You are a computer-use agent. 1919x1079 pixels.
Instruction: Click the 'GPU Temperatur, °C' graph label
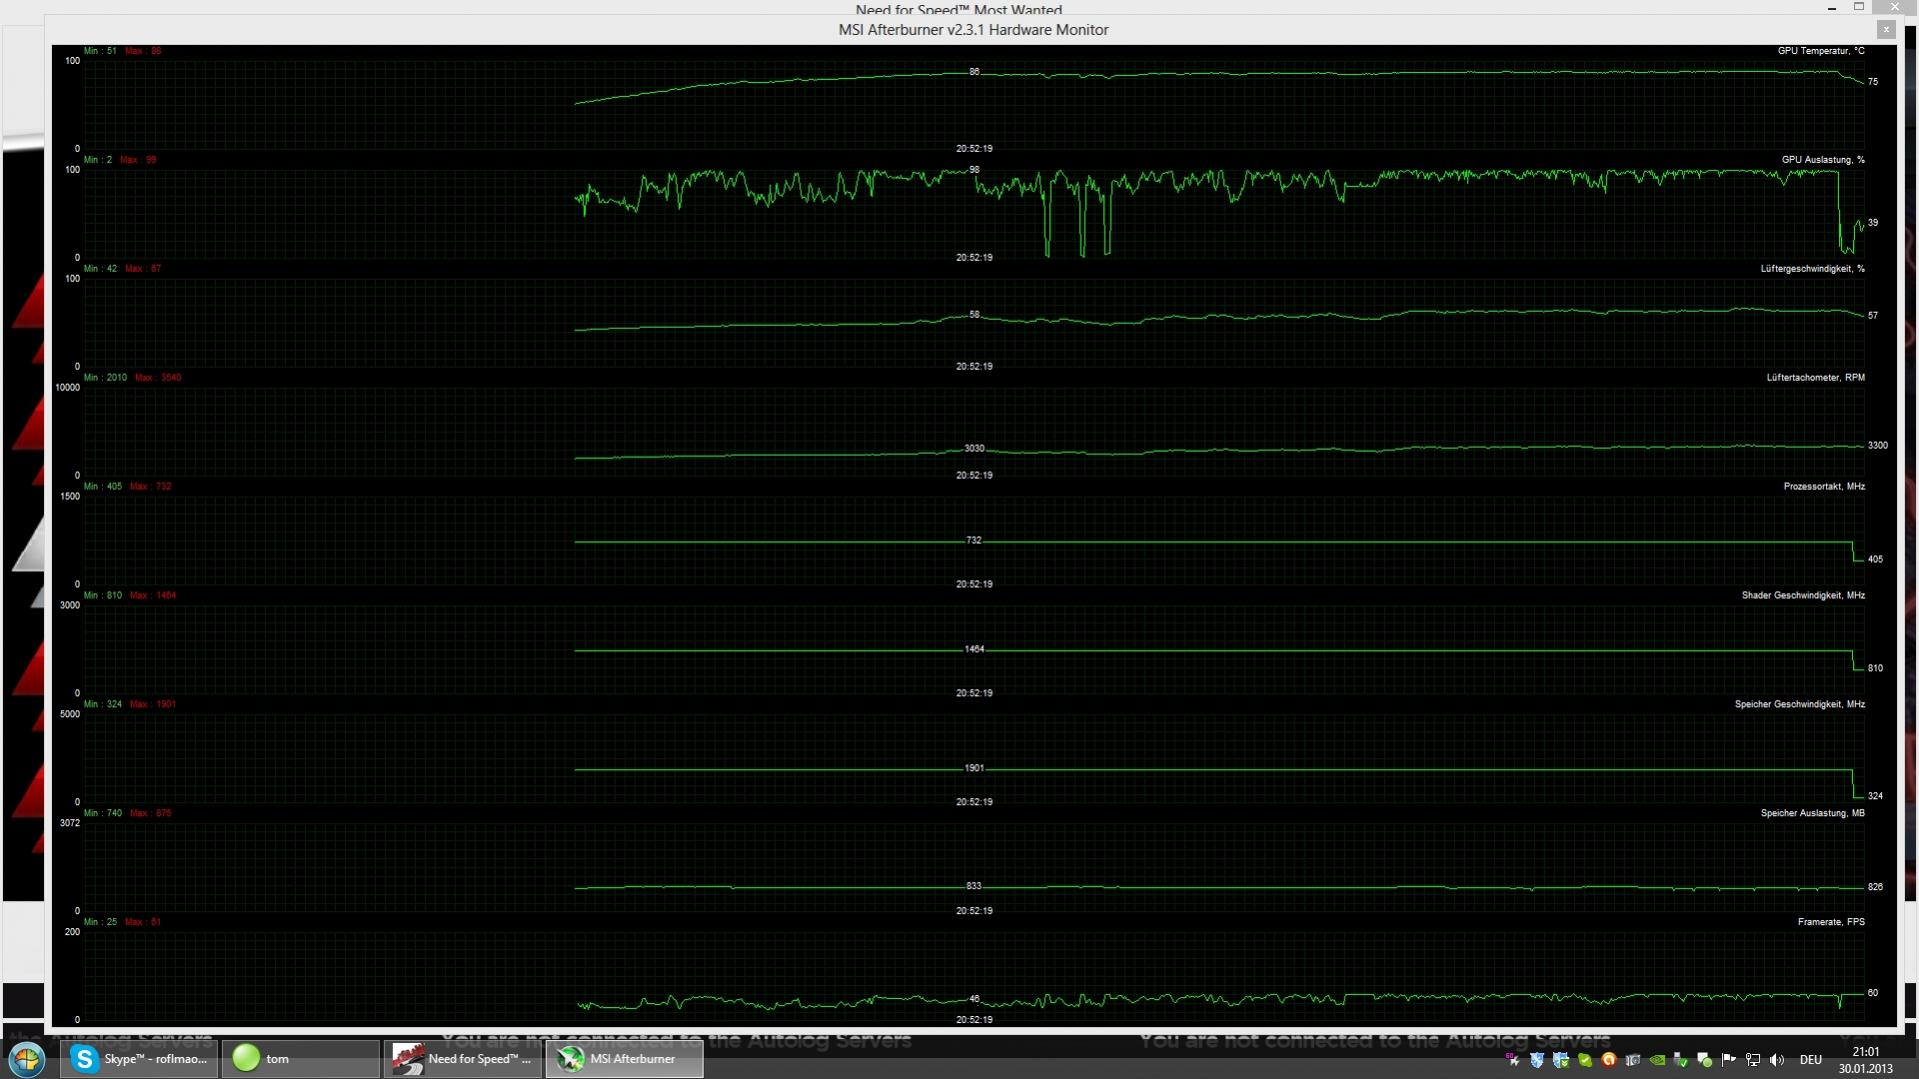pos(1821,51)
